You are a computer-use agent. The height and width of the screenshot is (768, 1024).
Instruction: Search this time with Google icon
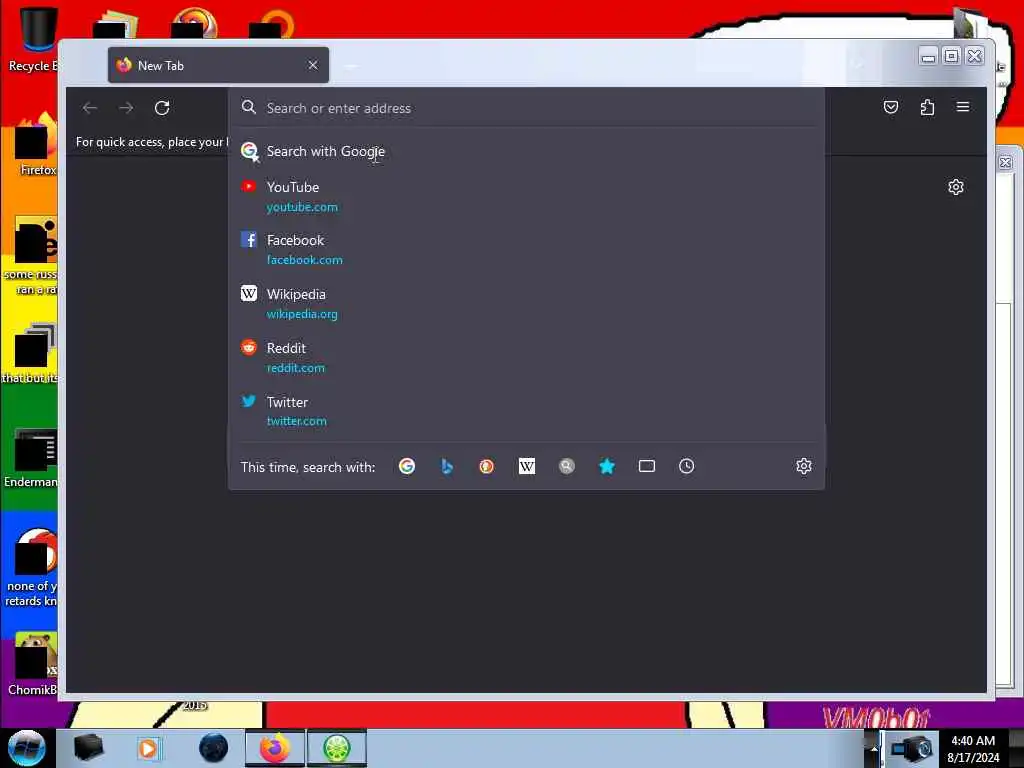coord(407,466)
